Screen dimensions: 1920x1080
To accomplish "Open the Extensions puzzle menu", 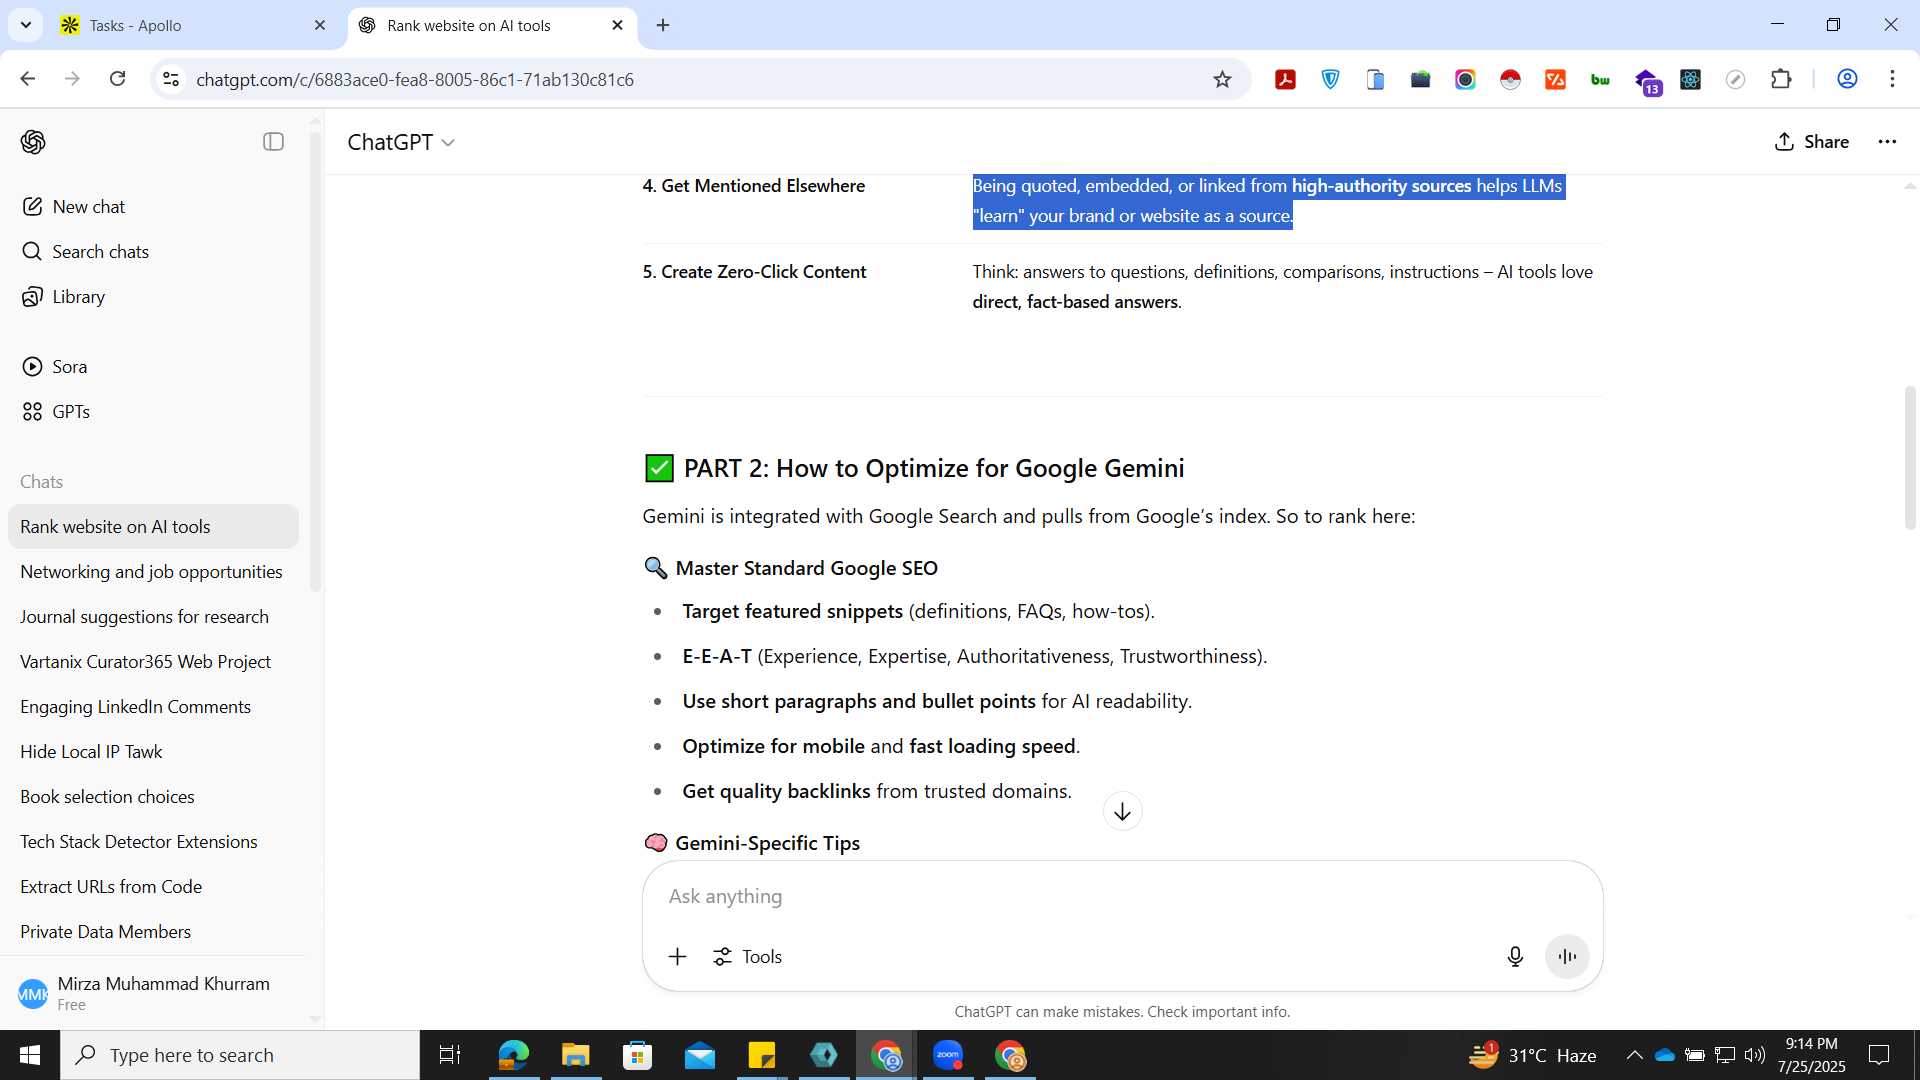I will pos(1781,80).
